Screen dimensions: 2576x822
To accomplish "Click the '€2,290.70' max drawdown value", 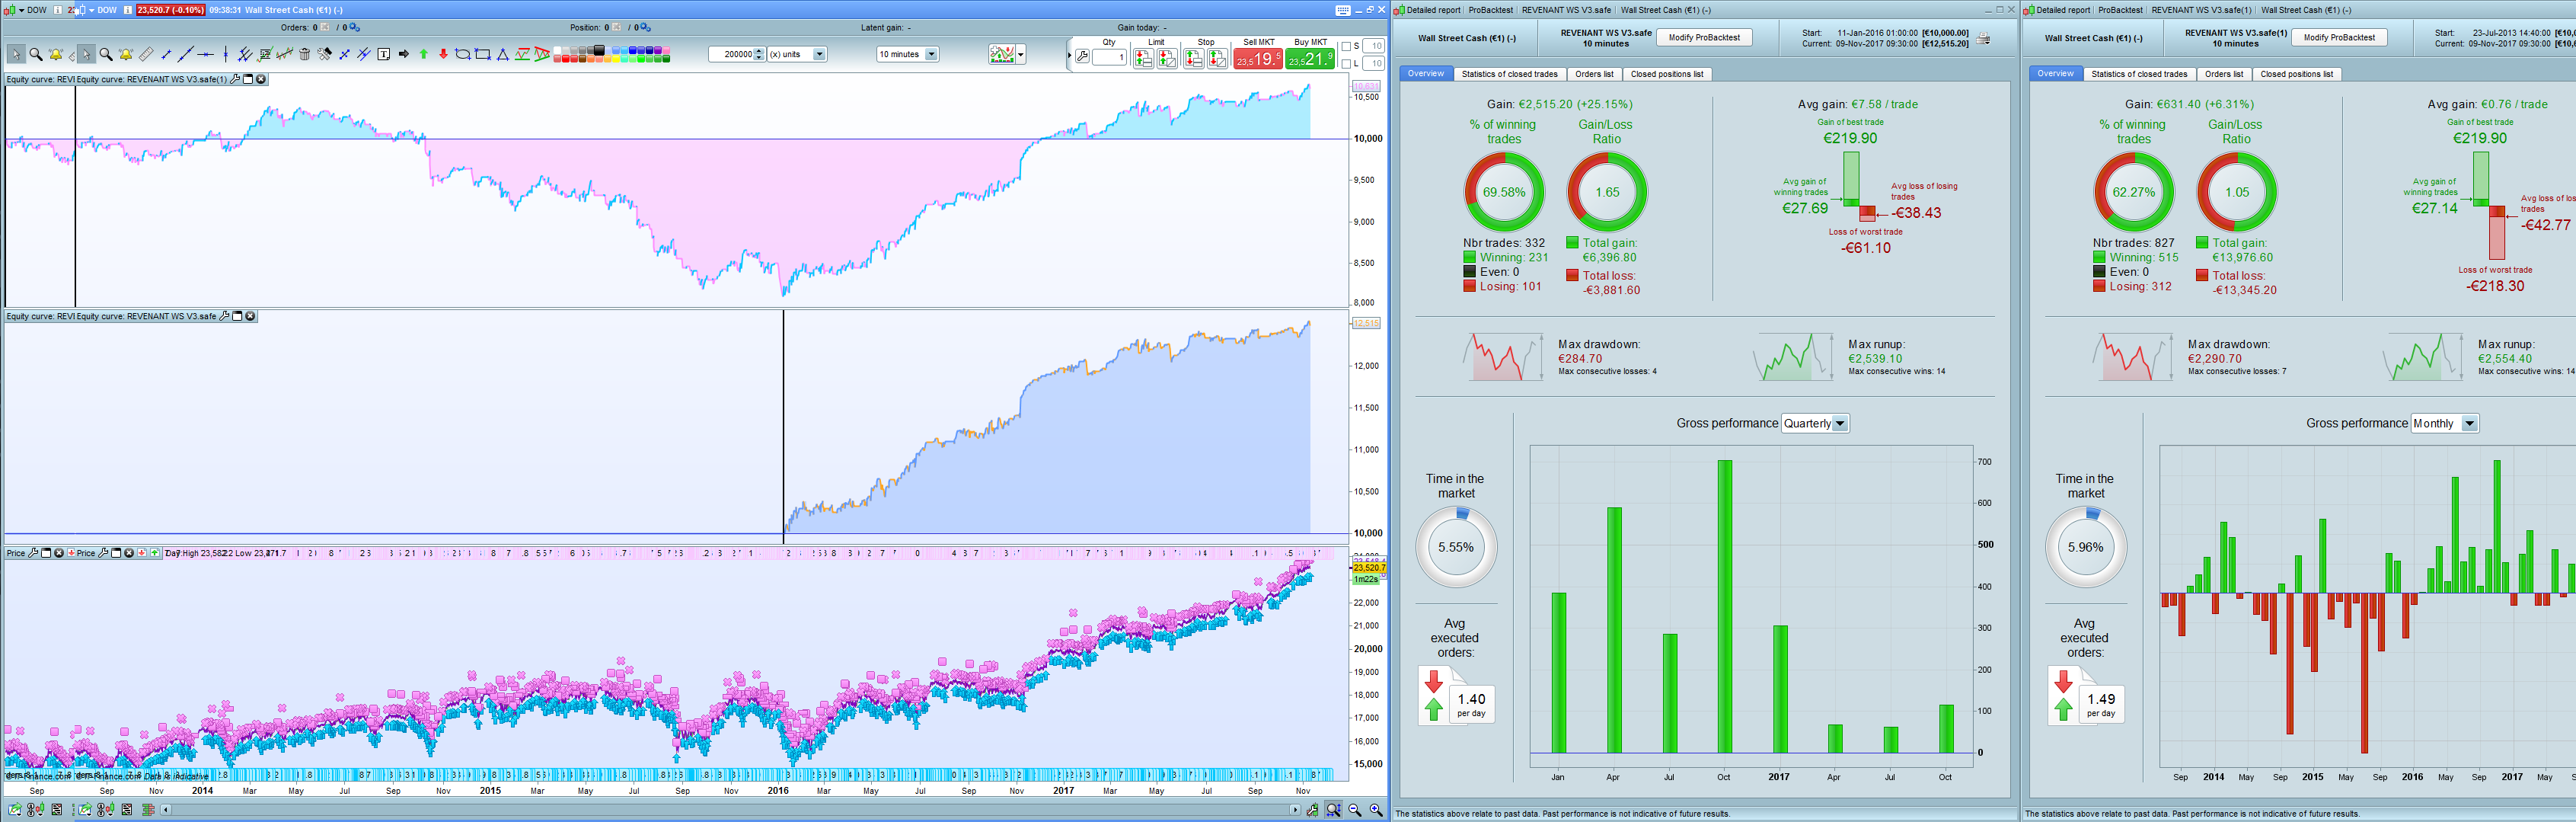I will (x=2214, y=358).
